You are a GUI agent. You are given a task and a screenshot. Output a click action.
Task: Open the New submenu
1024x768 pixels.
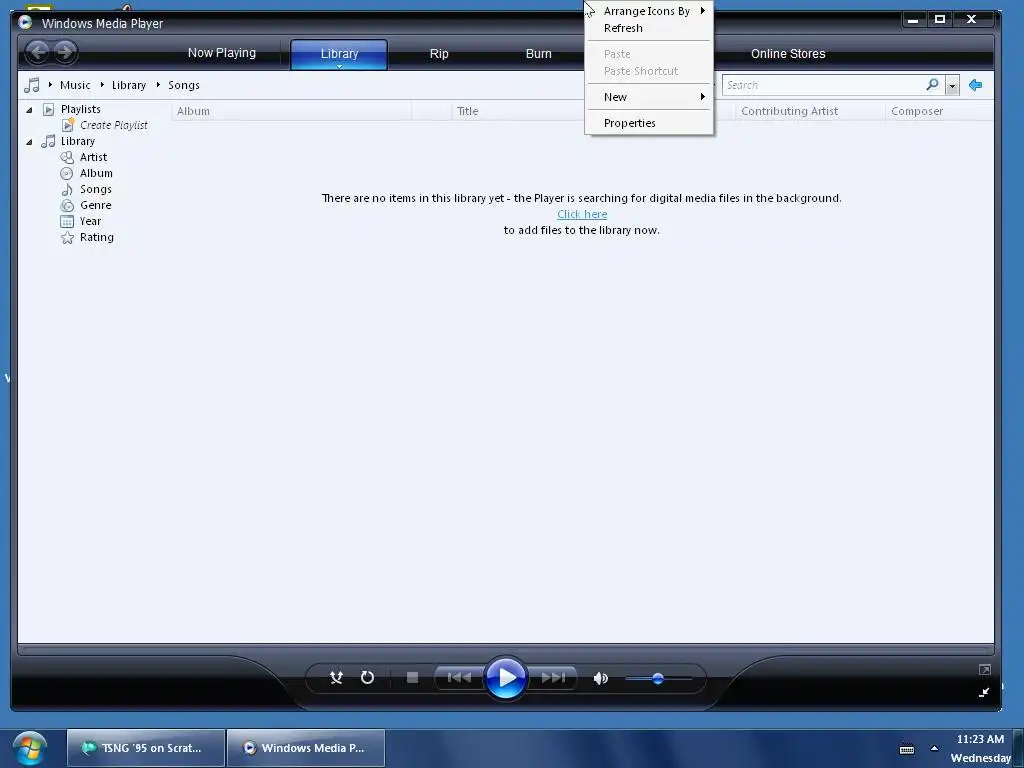coord(649,97)
